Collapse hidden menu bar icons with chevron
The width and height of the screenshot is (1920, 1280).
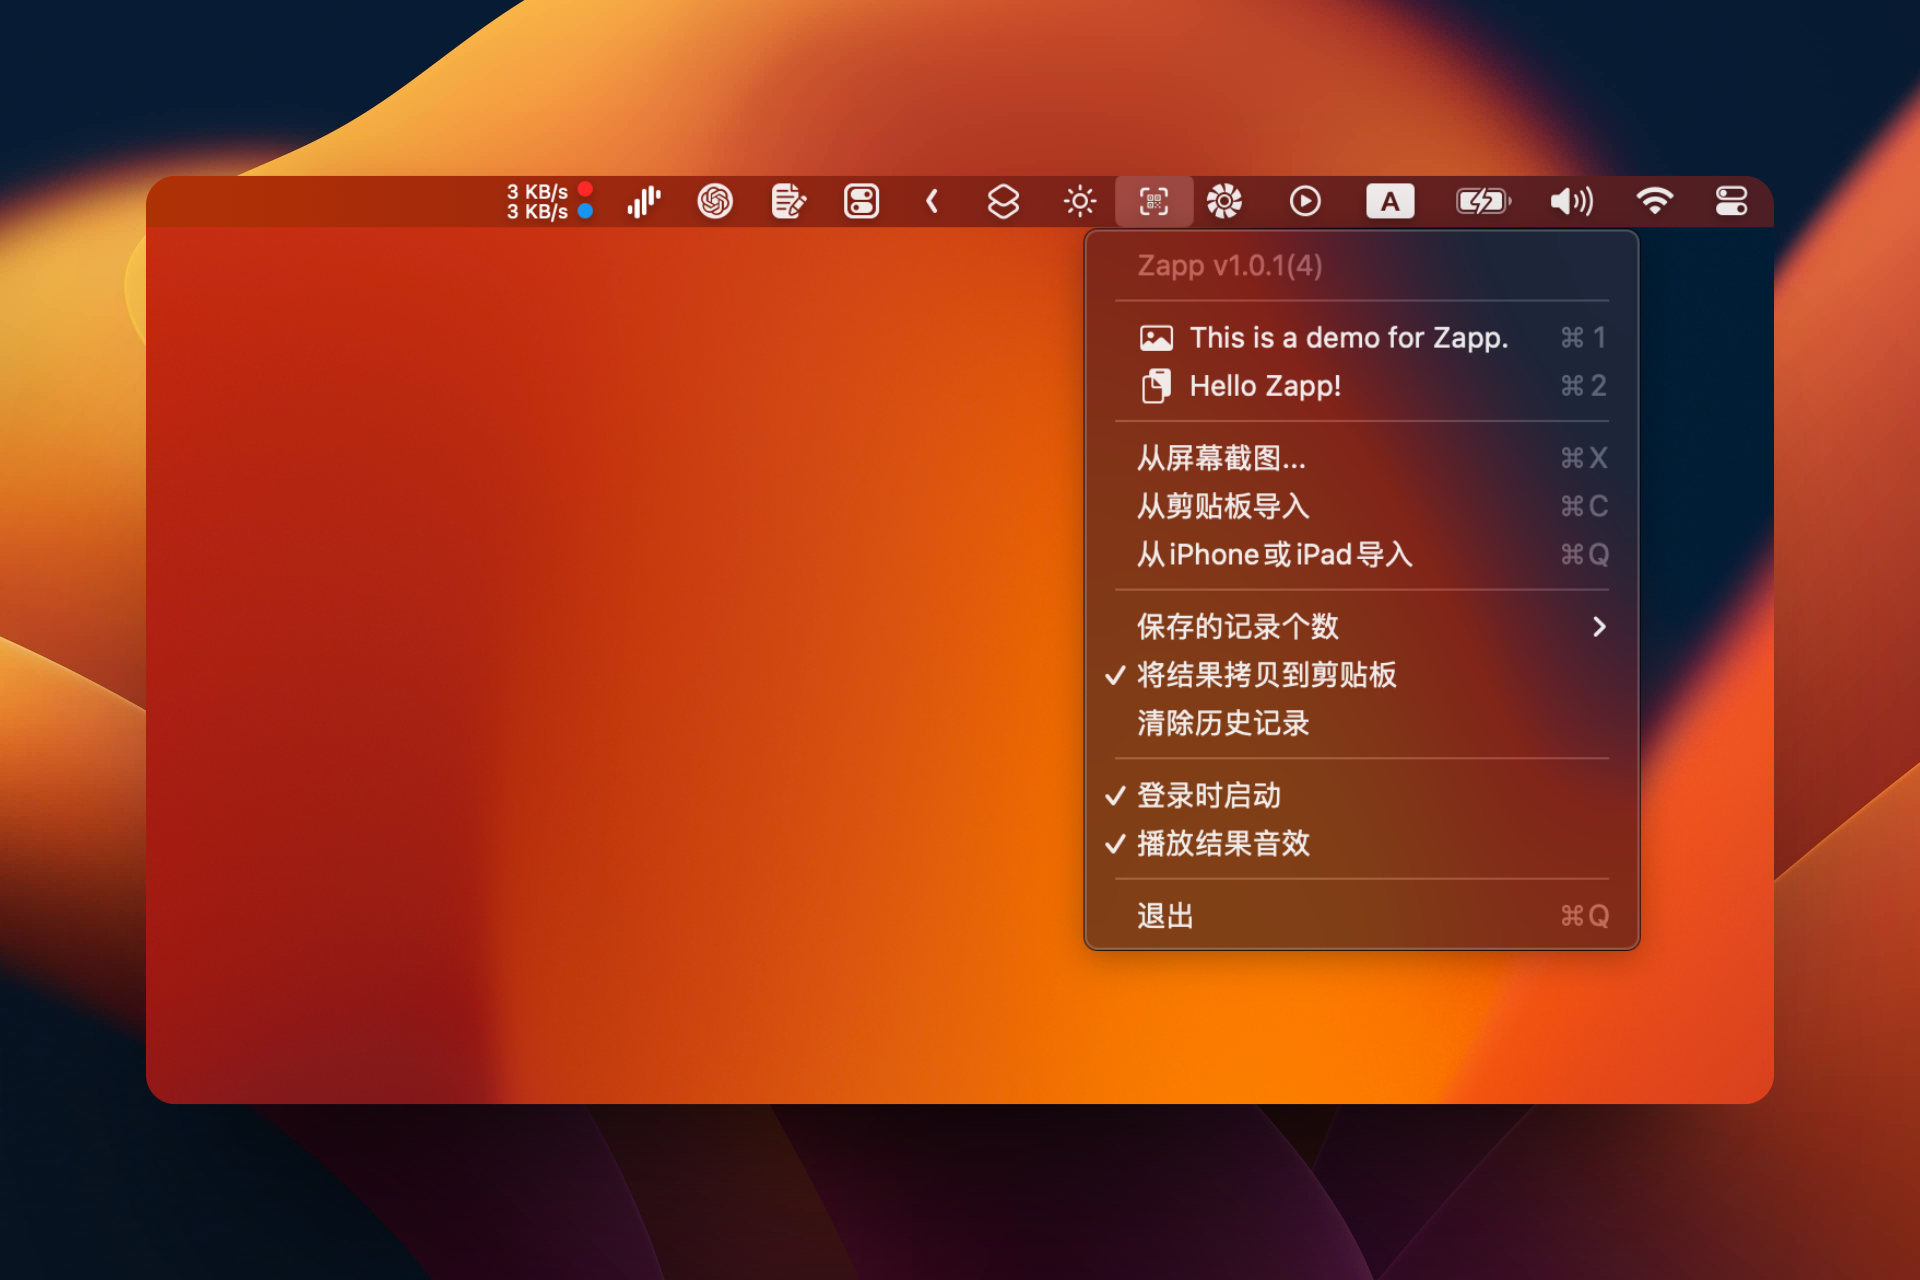tap(932, 202)
